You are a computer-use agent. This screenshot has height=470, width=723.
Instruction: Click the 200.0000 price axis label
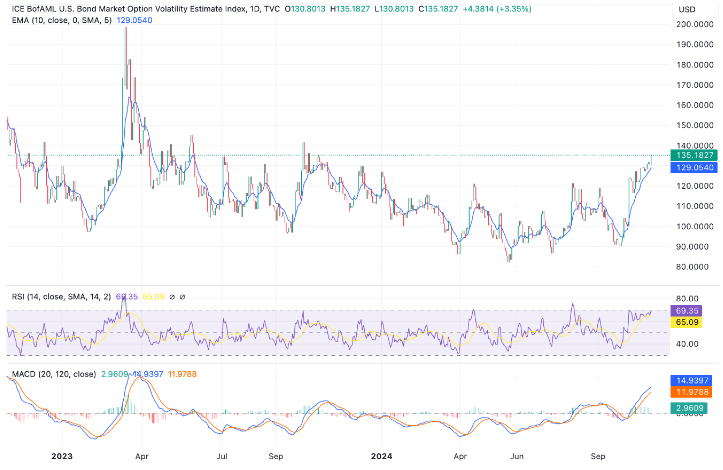tap(695, 24)
